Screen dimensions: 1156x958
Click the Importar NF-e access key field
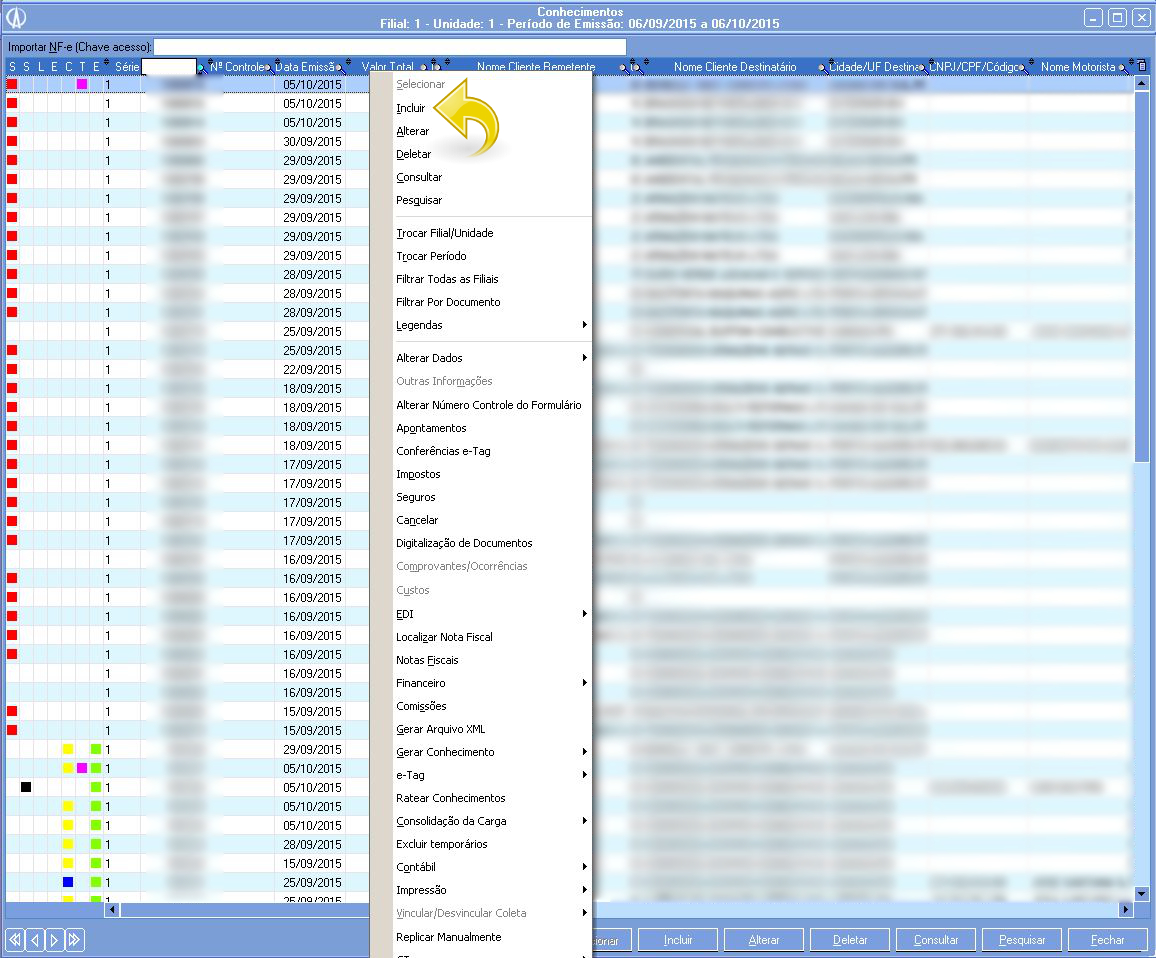389,47
